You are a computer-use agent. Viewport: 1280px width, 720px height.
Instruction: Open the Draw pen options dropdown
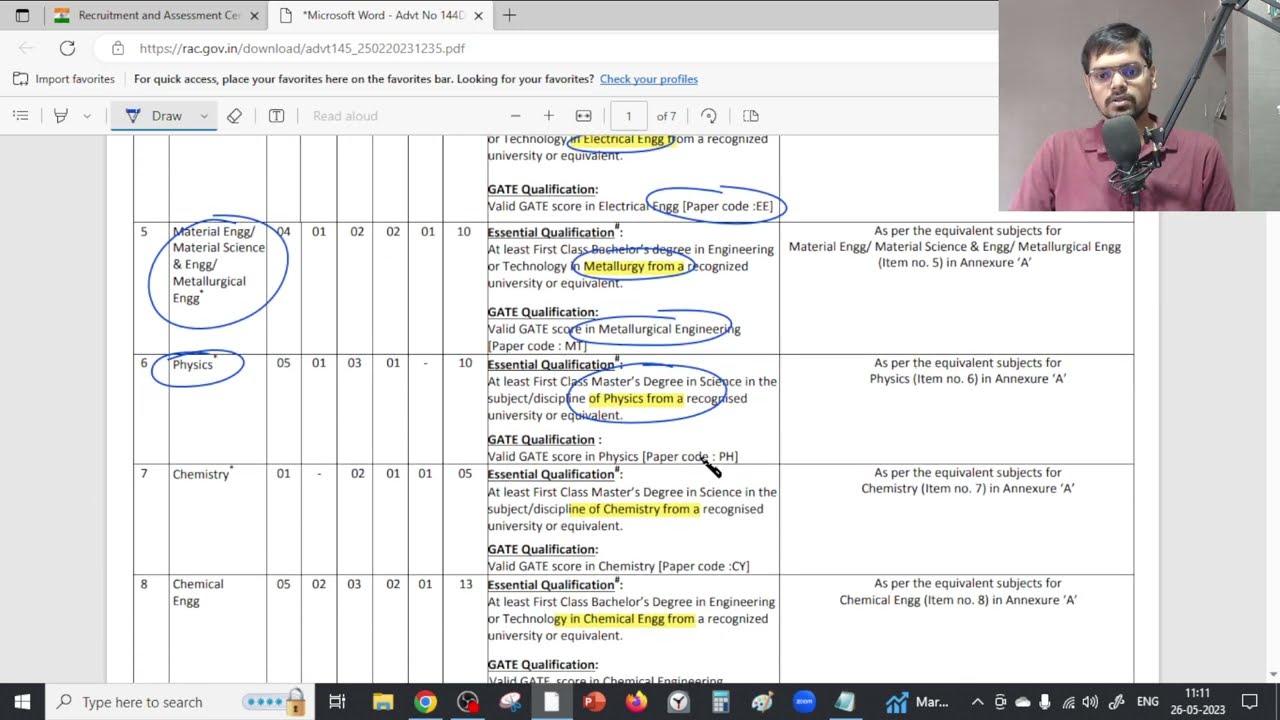(204, 116)
